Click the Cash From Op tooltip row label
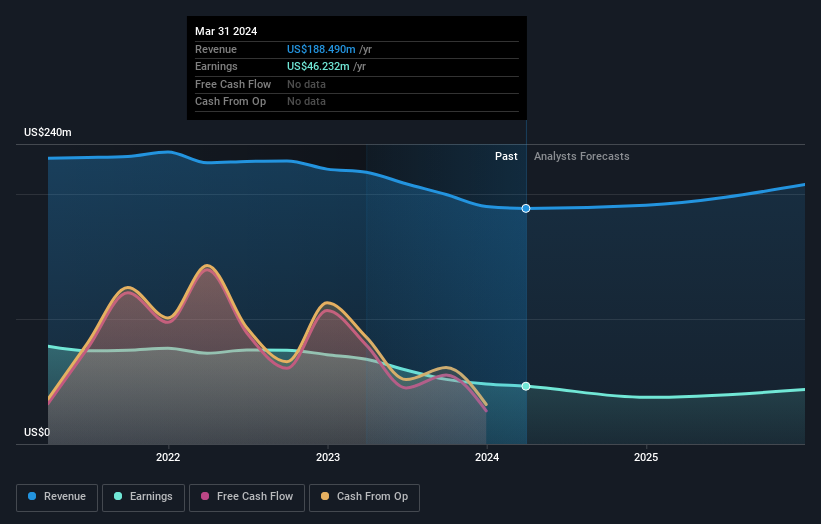The image size is (821, 524). point(230,102)
